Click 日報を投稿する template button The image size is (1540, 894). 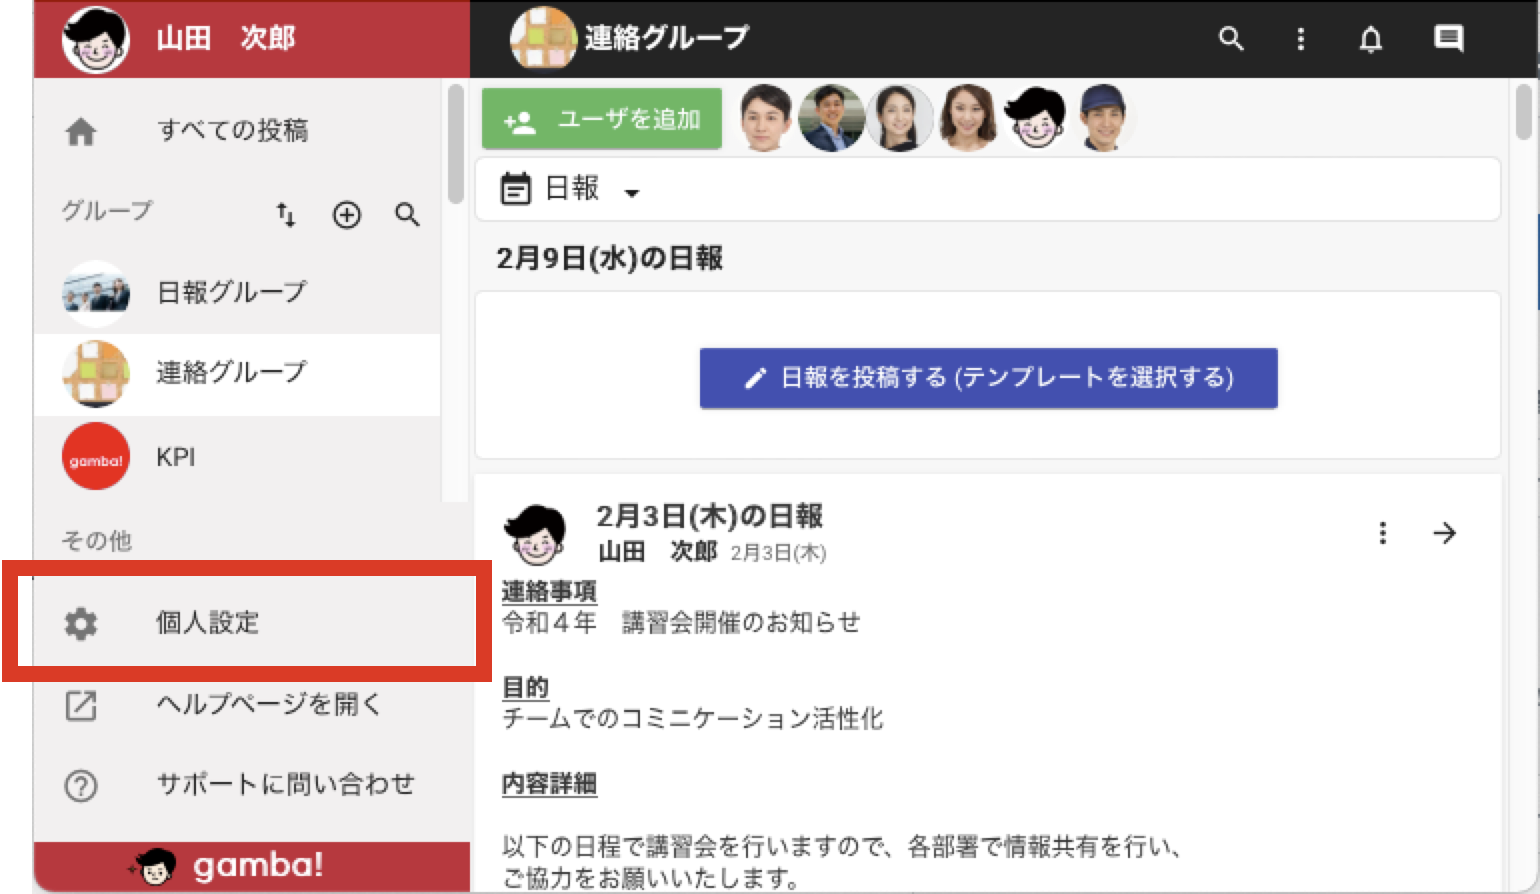click(x=988, y=377)
